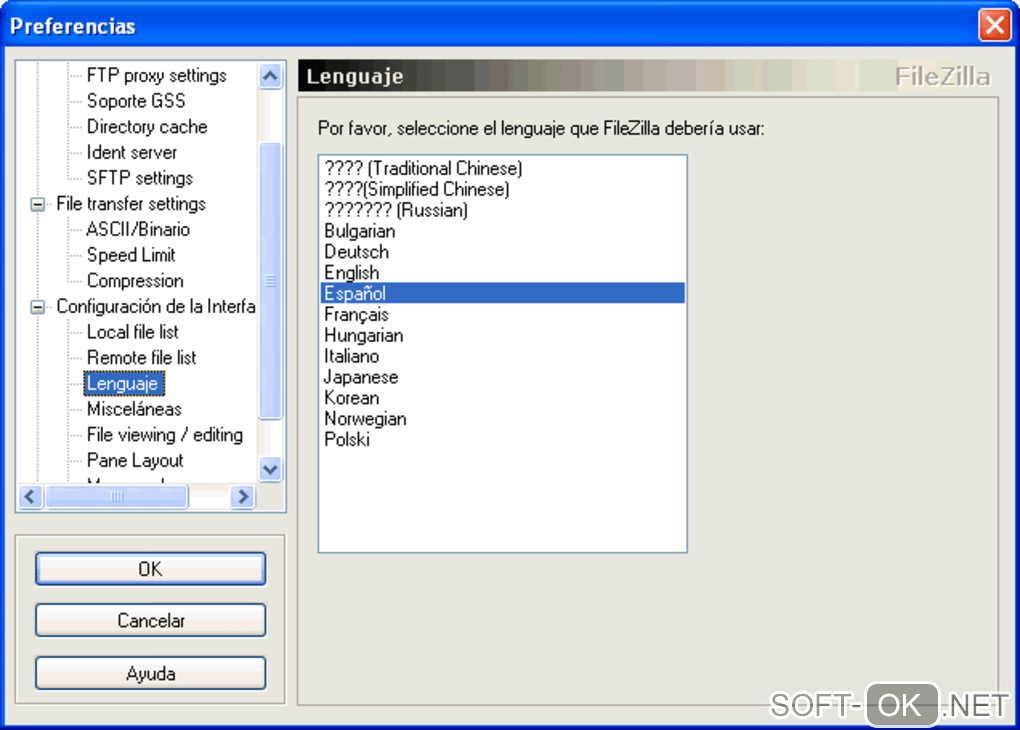Select Deutsch in language list
The image size is (1020, 730).
click(x=502, y=252)
